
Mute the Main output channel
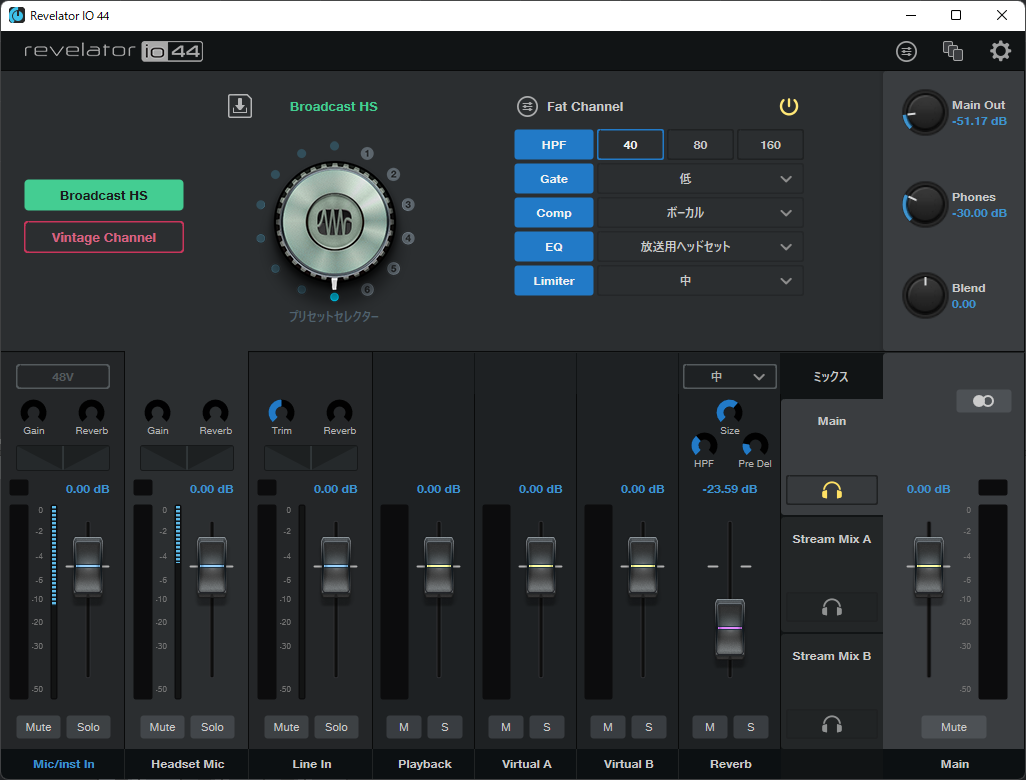point(953,727)
